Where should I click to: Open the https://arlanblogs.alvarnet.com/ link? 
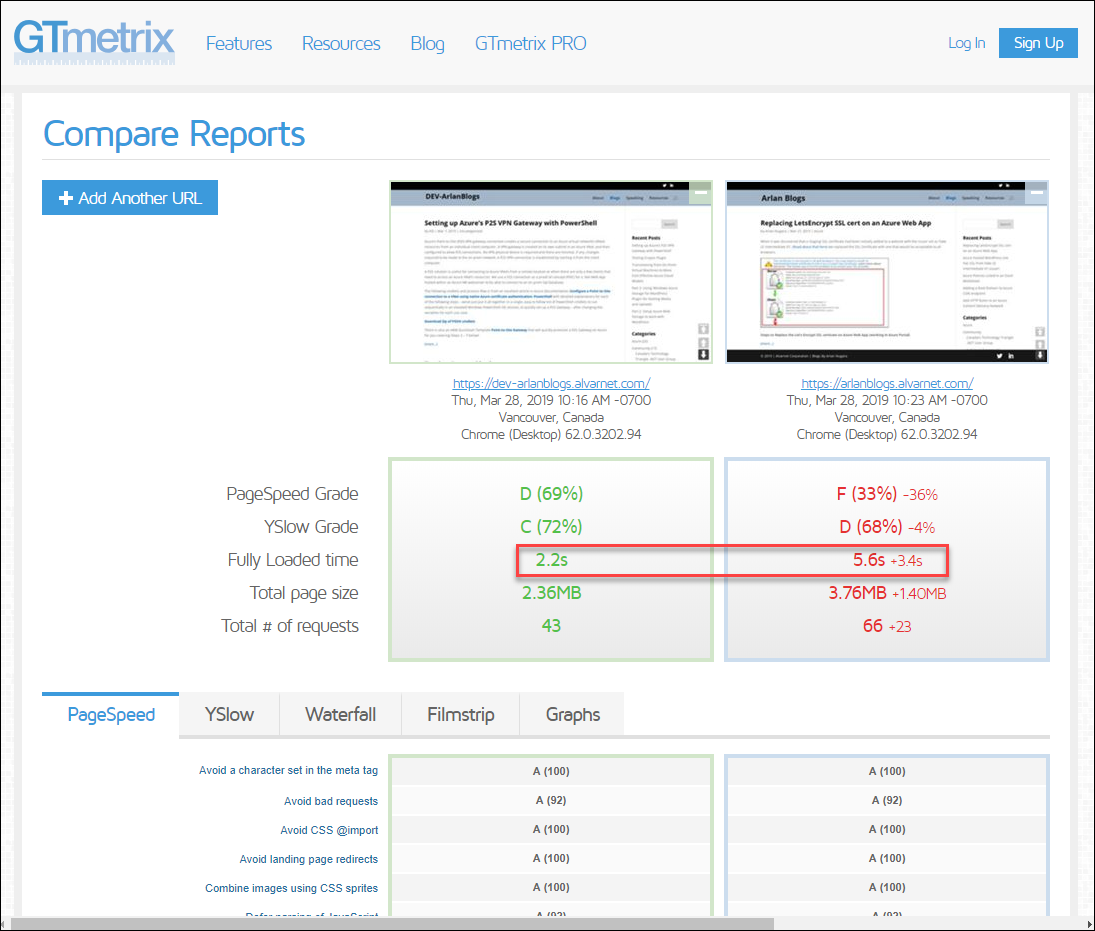(x=887, y=383)
